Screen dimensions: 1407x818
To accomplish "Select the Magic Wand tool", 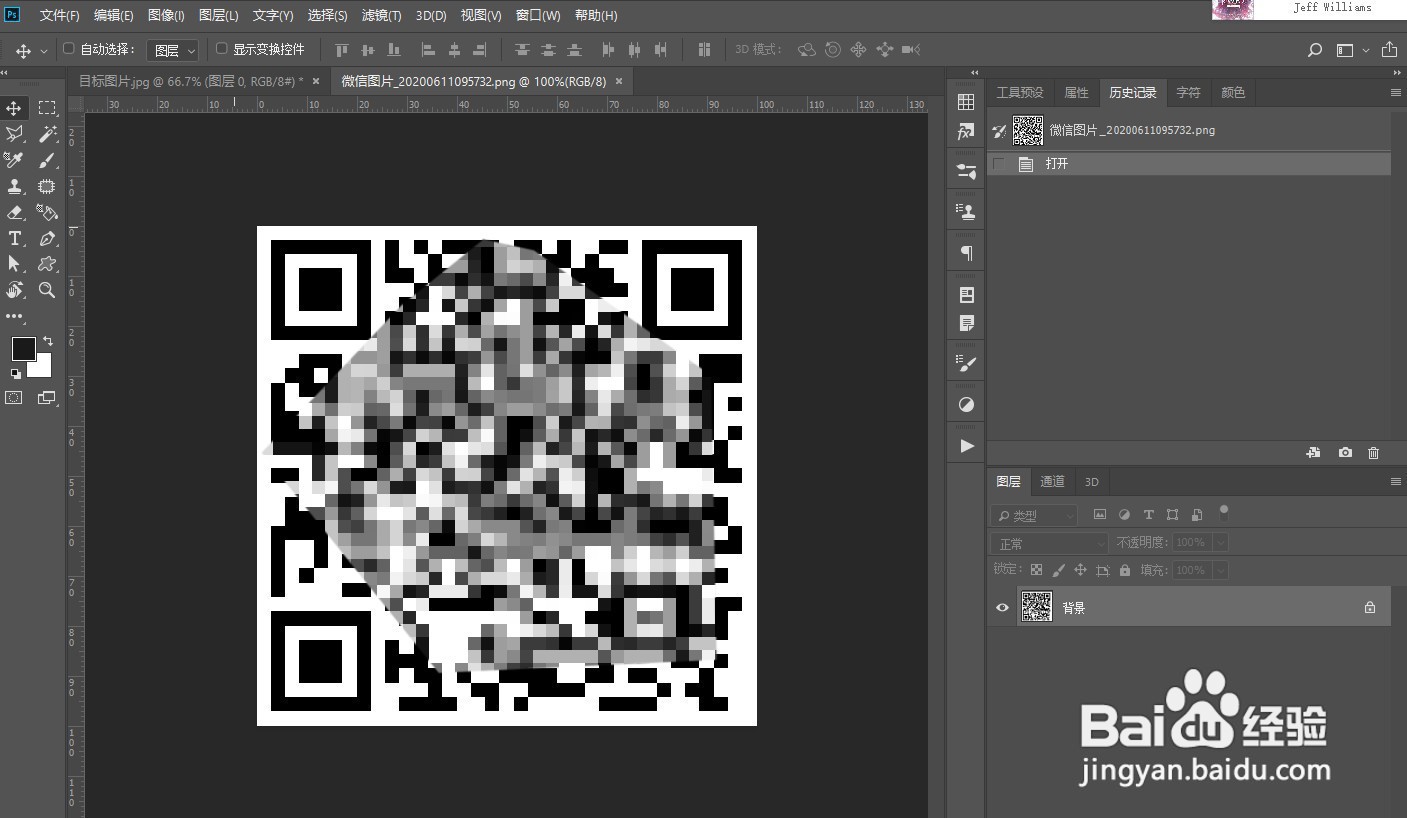I will point(47,134).
